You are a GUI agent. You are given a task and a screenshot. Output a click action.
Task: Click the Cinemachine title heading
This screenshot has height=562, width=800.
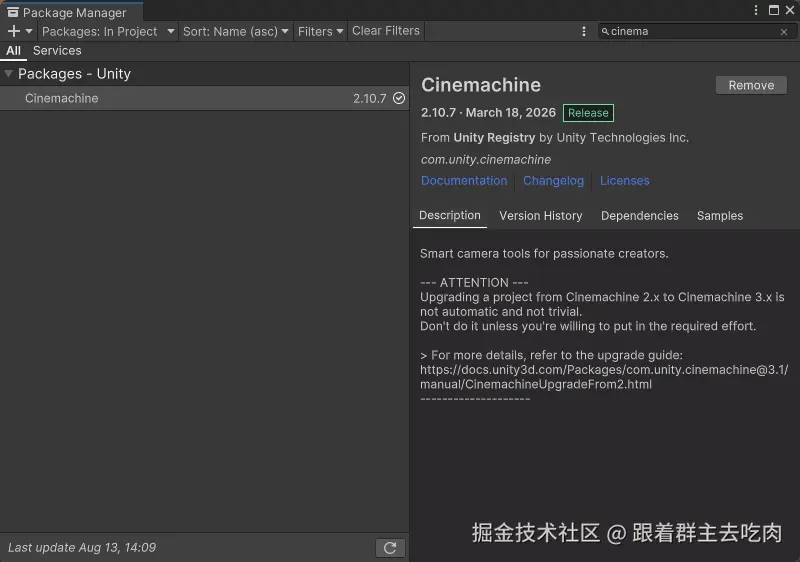click(x=481, y=85)
